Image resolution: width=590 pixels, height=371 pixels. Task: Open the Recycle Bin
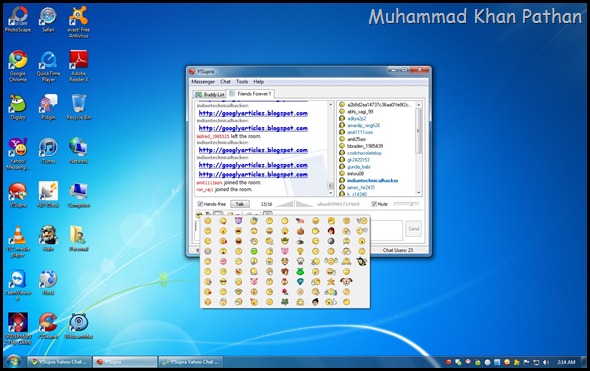tap(78, 107)
